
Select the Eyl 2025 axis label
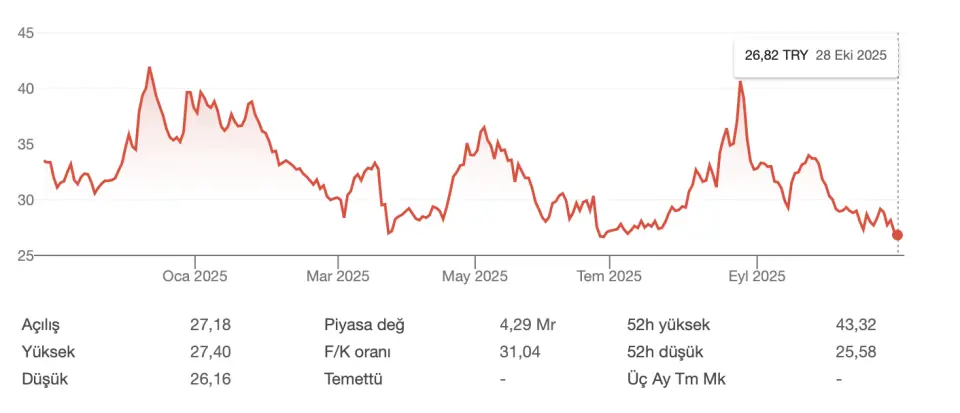click(x=756, y=276)
